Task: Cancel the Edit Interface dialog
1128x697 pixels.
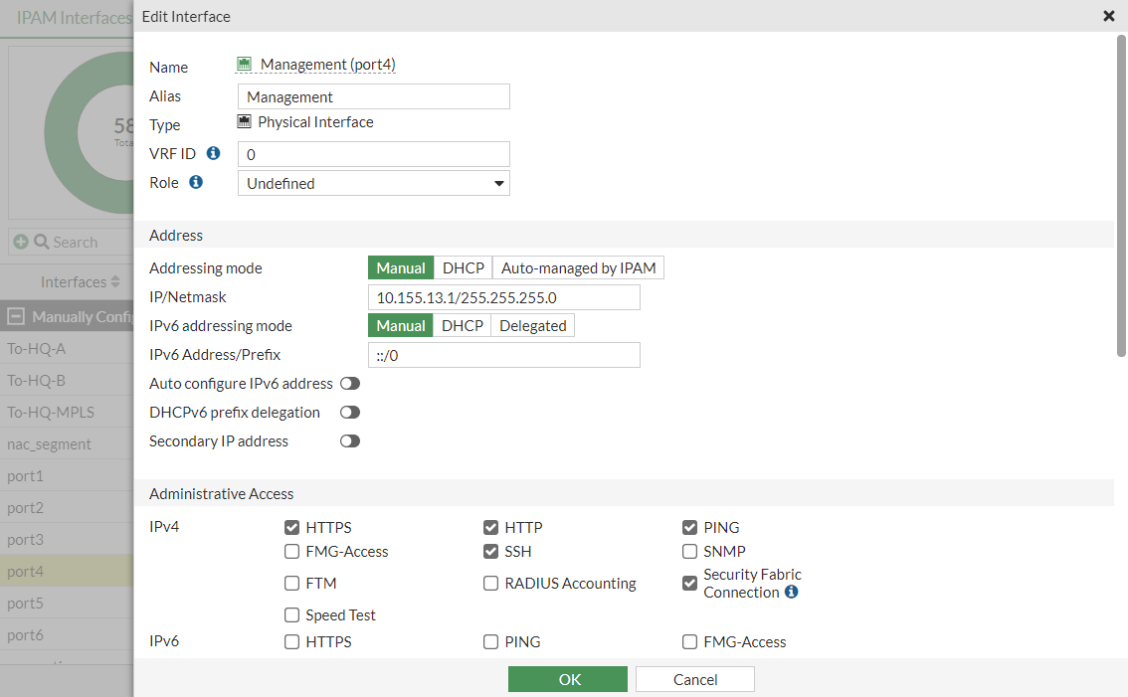Action: click(x=695, y=680)
